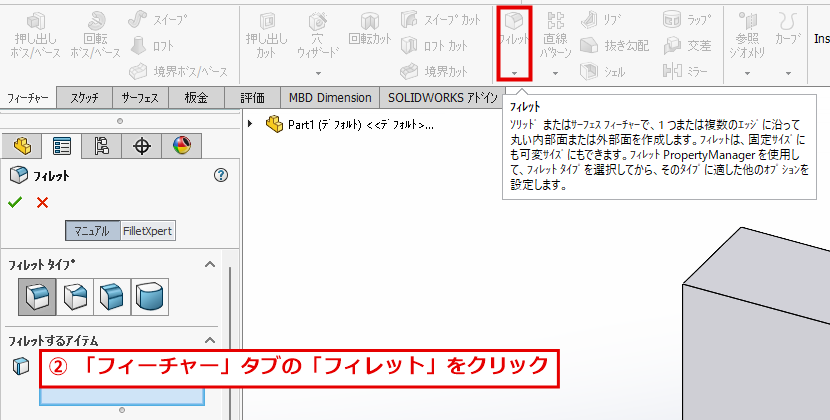Open the ConfigurationManager panel tab
This screenshot has width=830, height=420.
tap(102, 146)
